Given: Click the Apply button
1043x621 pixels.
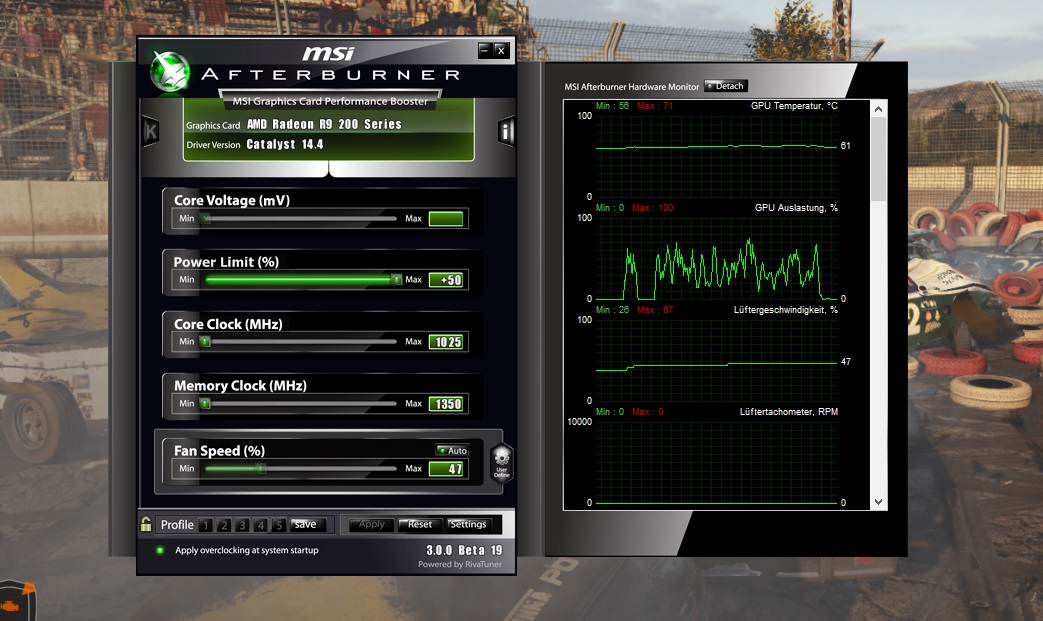Looking at the screenshot, I should tap(371, 525).
